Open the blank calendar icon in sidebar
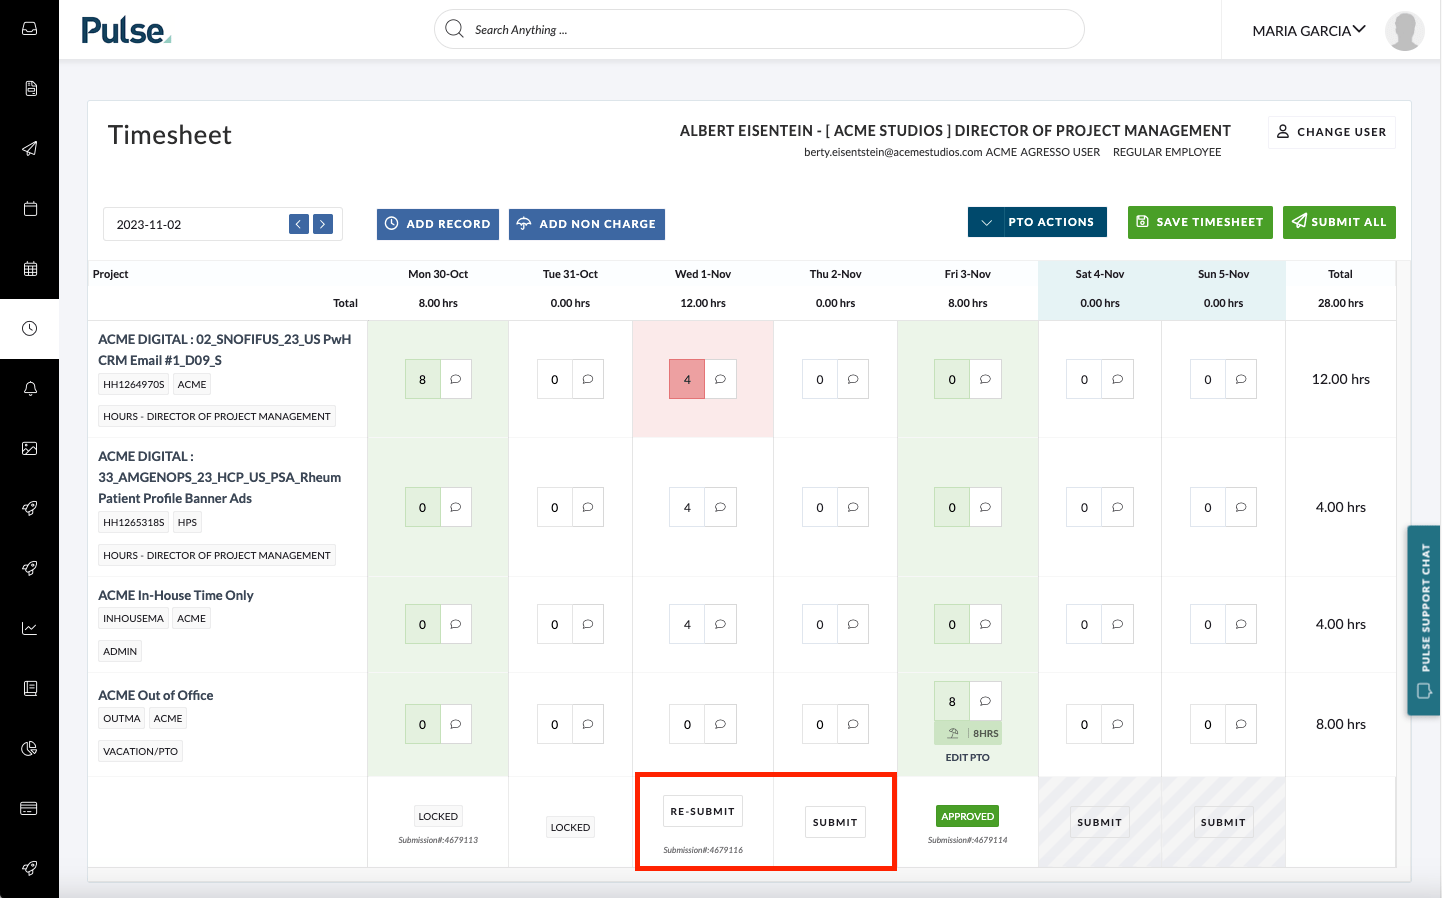The image size is (1442, 898). pyautogui.click(x=30, y=209)
